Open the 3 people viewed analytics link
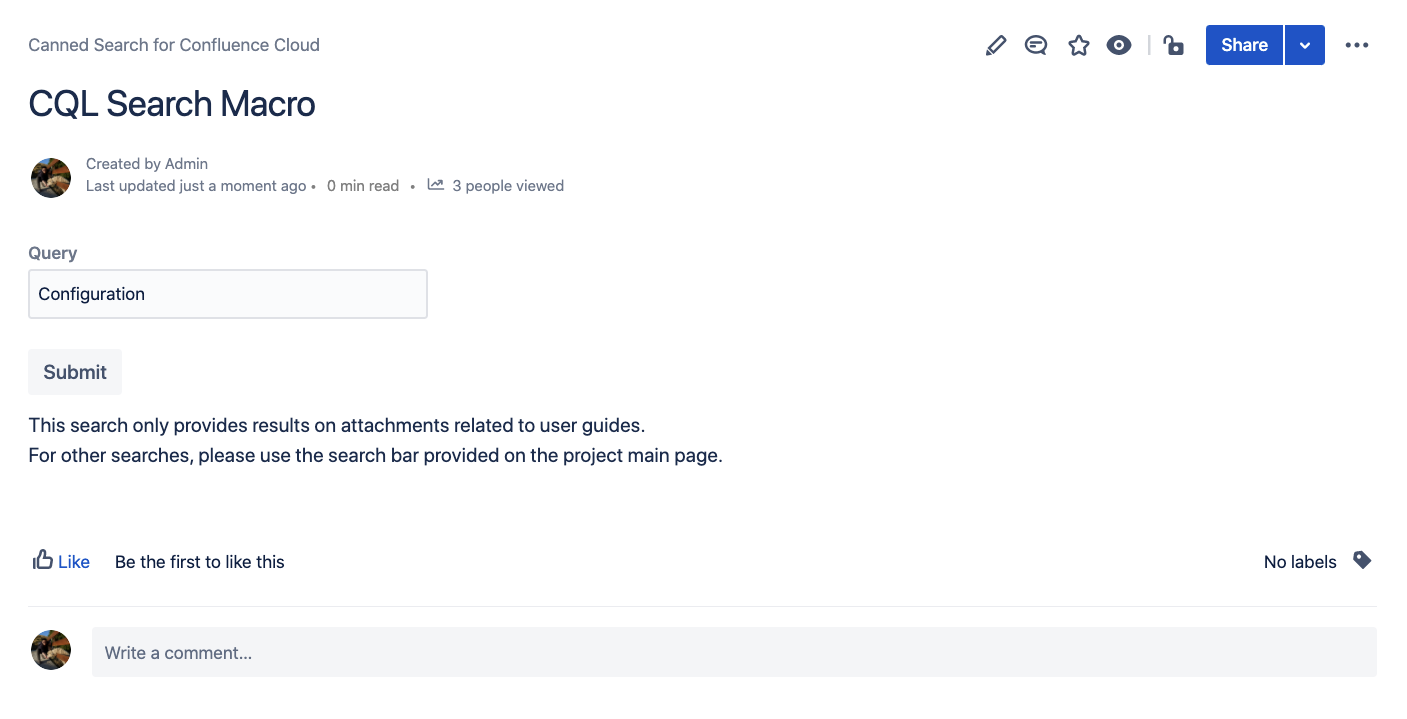 pyautogui.click(x=508, y=186)
